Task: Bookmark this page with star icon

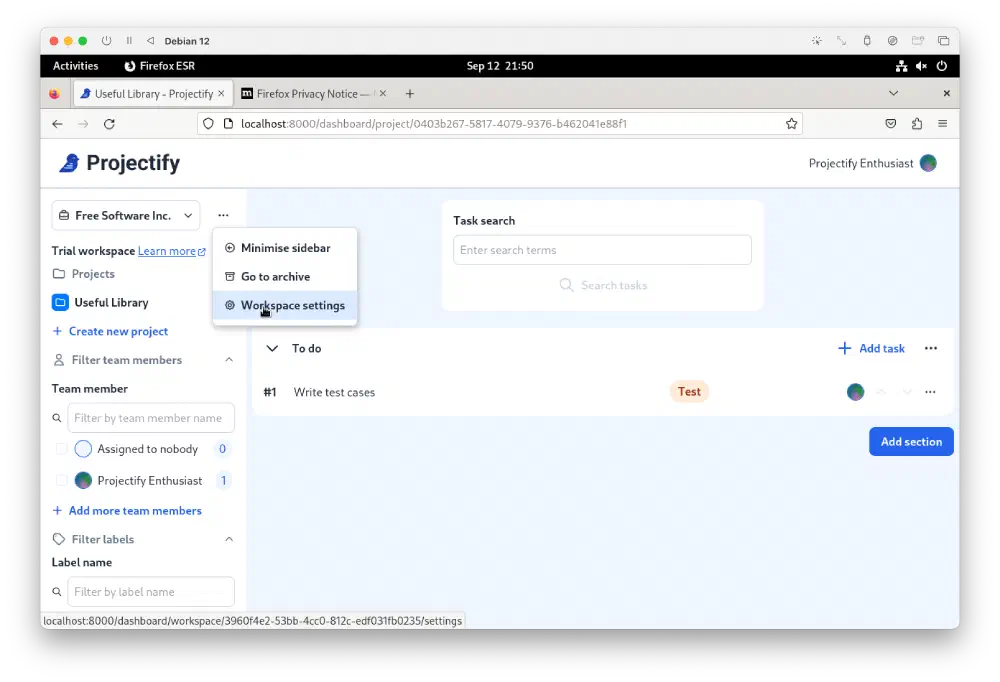Action: click(x=791, y=124)
